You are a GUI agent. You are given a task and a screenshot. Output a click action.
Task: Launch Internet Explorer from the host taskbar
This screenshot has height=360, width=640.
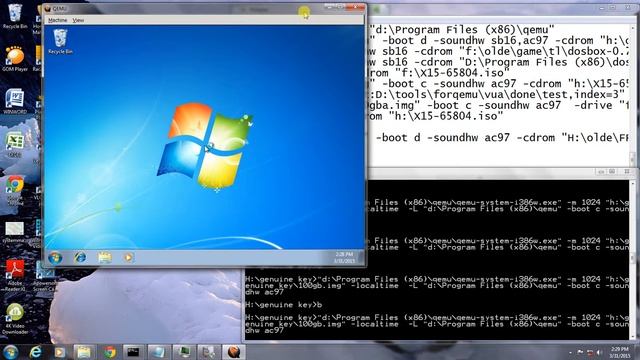point(36,352)
